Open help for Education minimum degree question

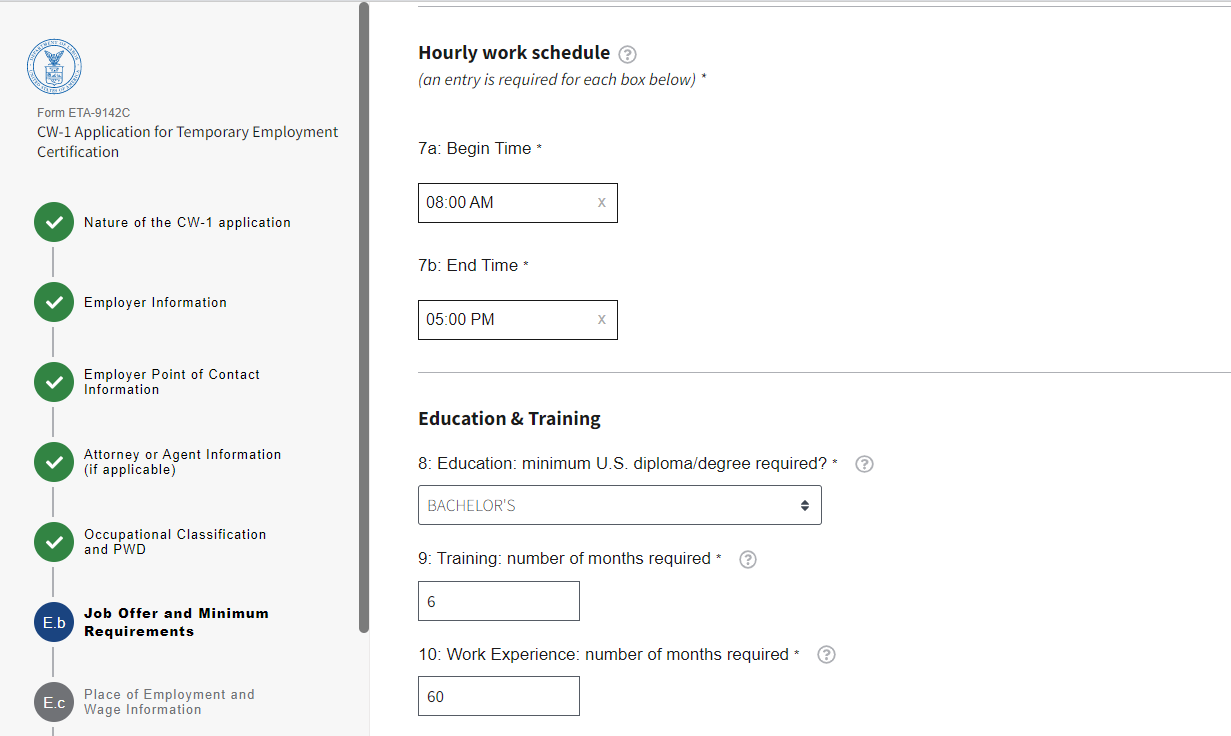(865, 464)
